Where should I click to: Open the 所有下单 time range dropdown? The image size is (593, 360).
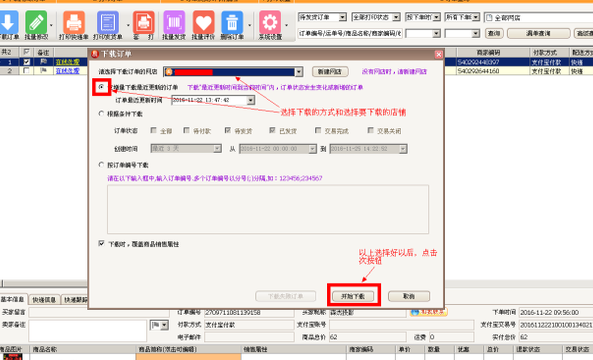(x=476, y=17)
